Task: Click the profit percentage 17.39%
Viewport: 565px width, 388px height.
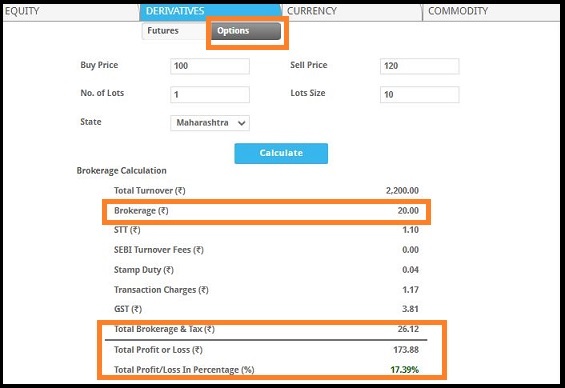Action: (x=405, y=370)
